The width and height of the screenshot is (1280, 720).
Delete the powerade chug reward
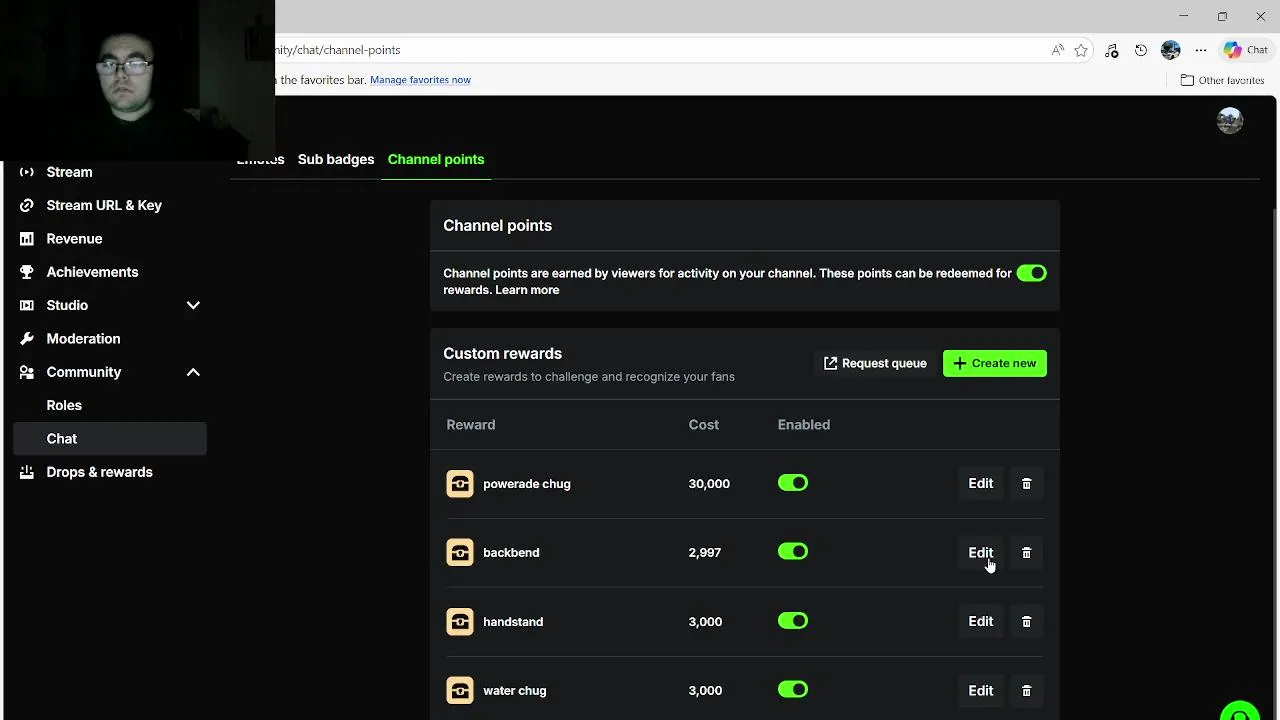click(1026, 484)
